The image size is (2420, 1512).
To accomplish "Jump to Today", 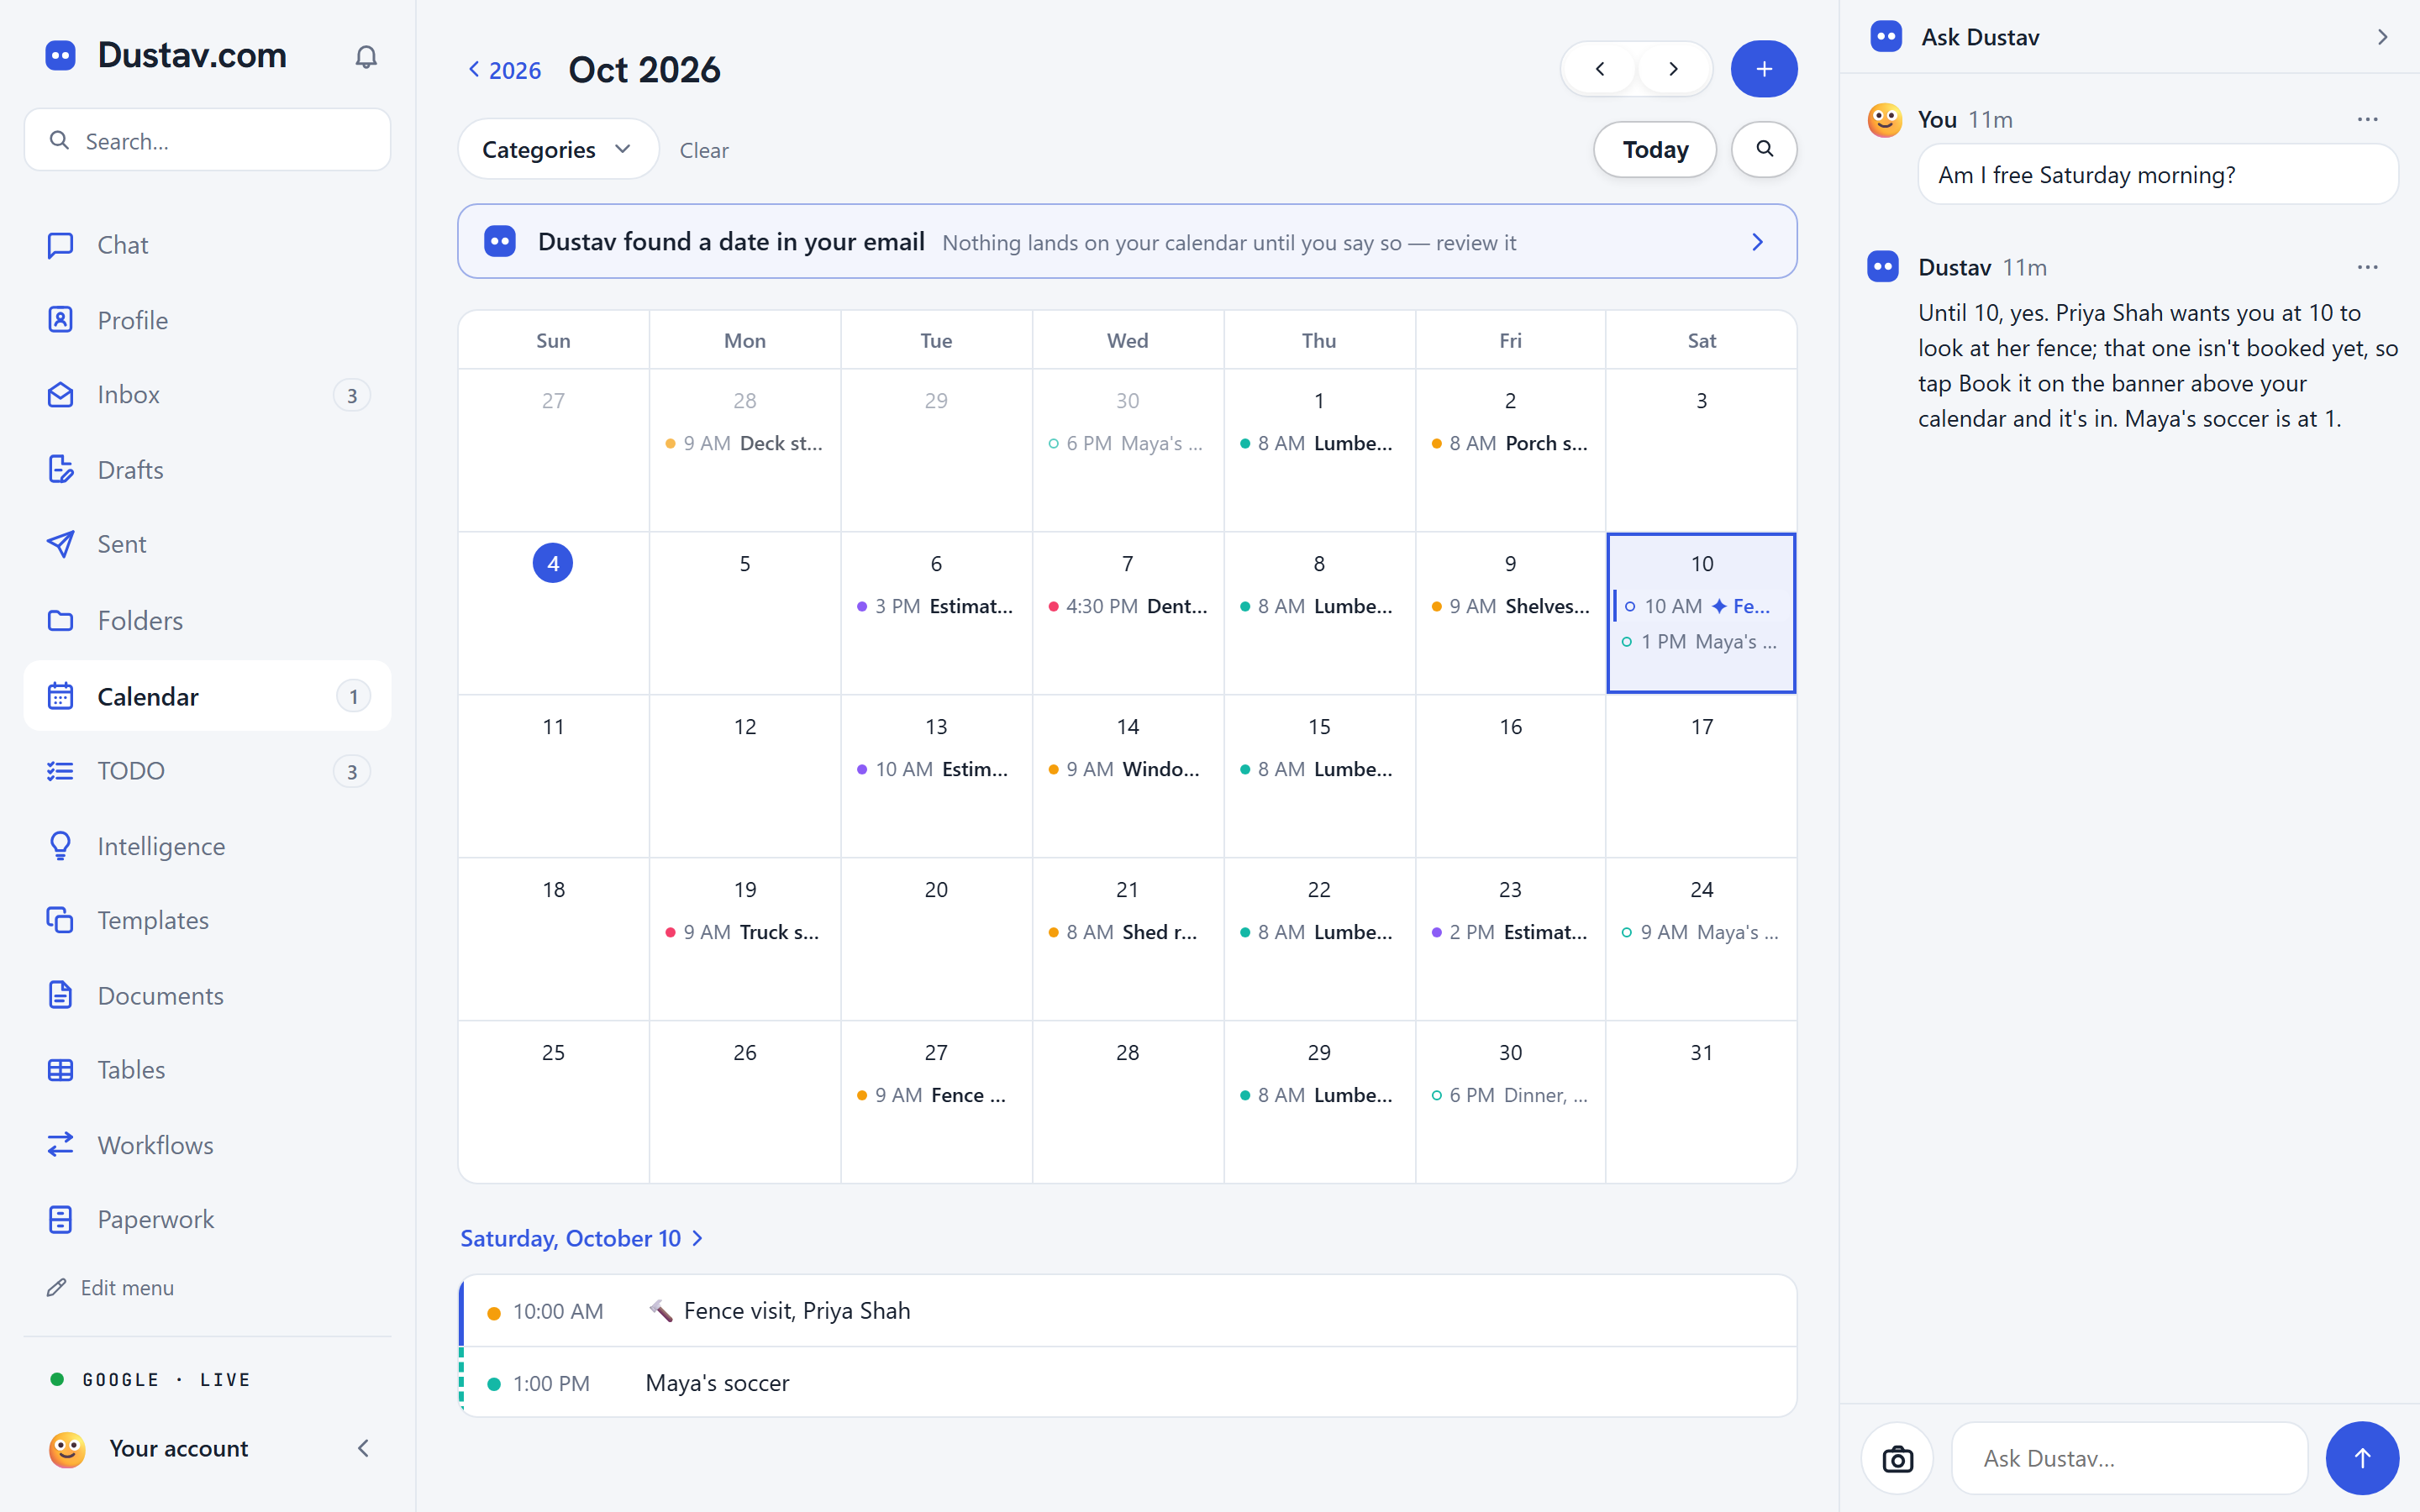I will [1655, 149].
